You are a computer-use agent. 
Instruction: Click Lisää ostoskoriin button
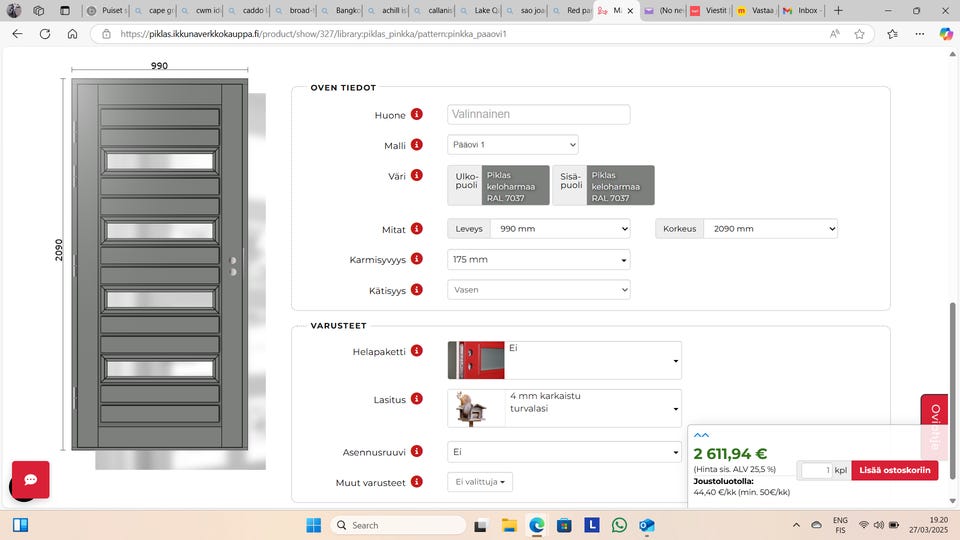(x=894, y=470)
